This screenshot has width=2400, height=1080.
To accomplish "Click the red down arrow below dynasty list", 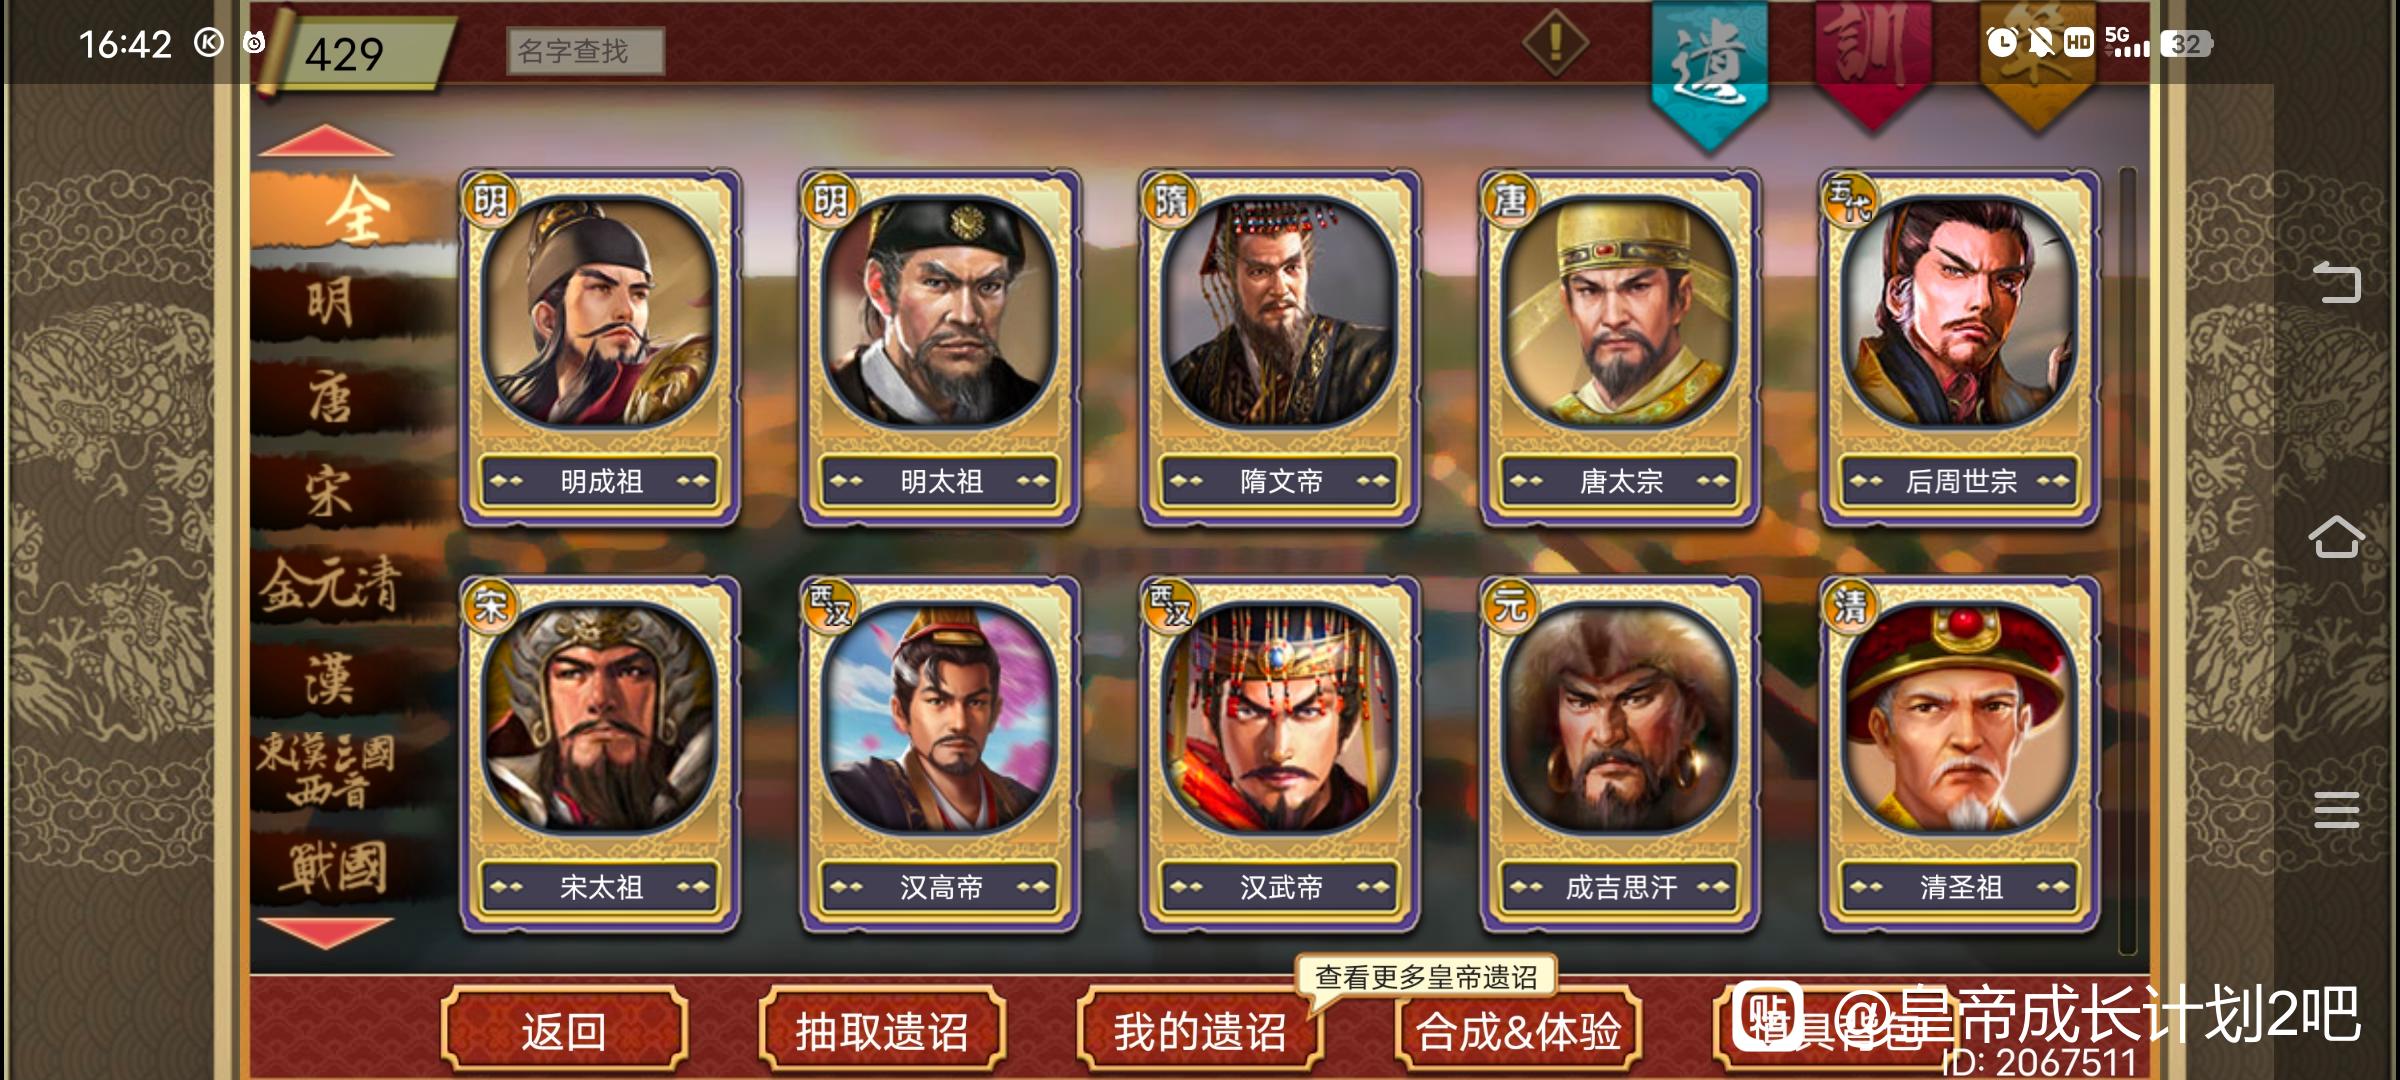I will pos(326,932).
